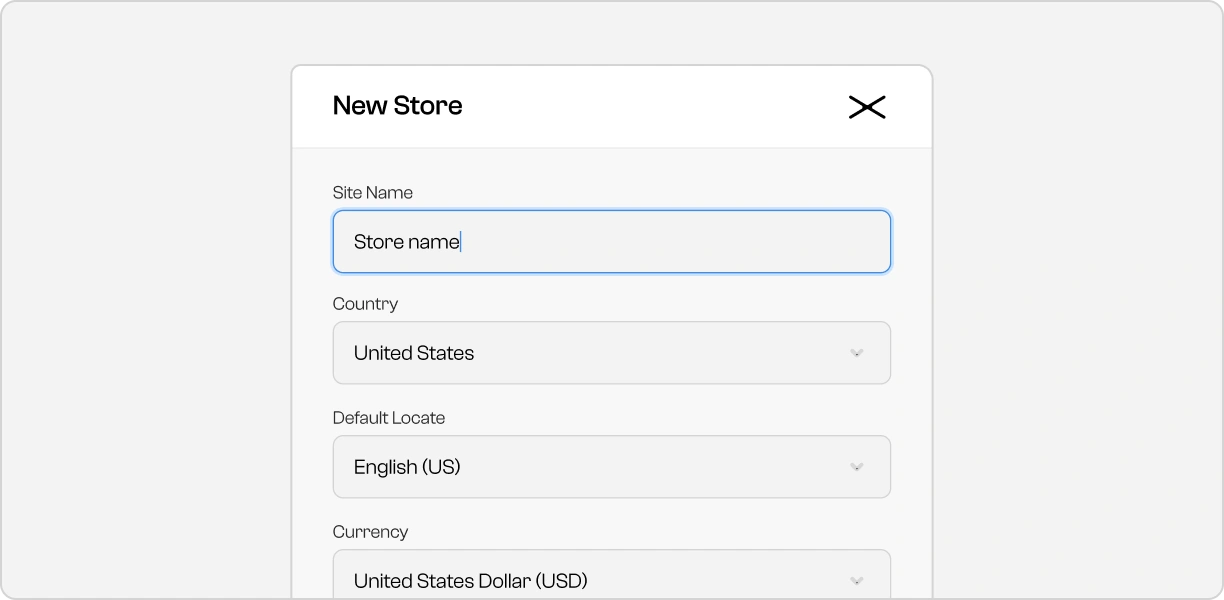Click the gray backdrop outside the dialog
Viewport: 1224px width, 600px height.
coord(140,300)
